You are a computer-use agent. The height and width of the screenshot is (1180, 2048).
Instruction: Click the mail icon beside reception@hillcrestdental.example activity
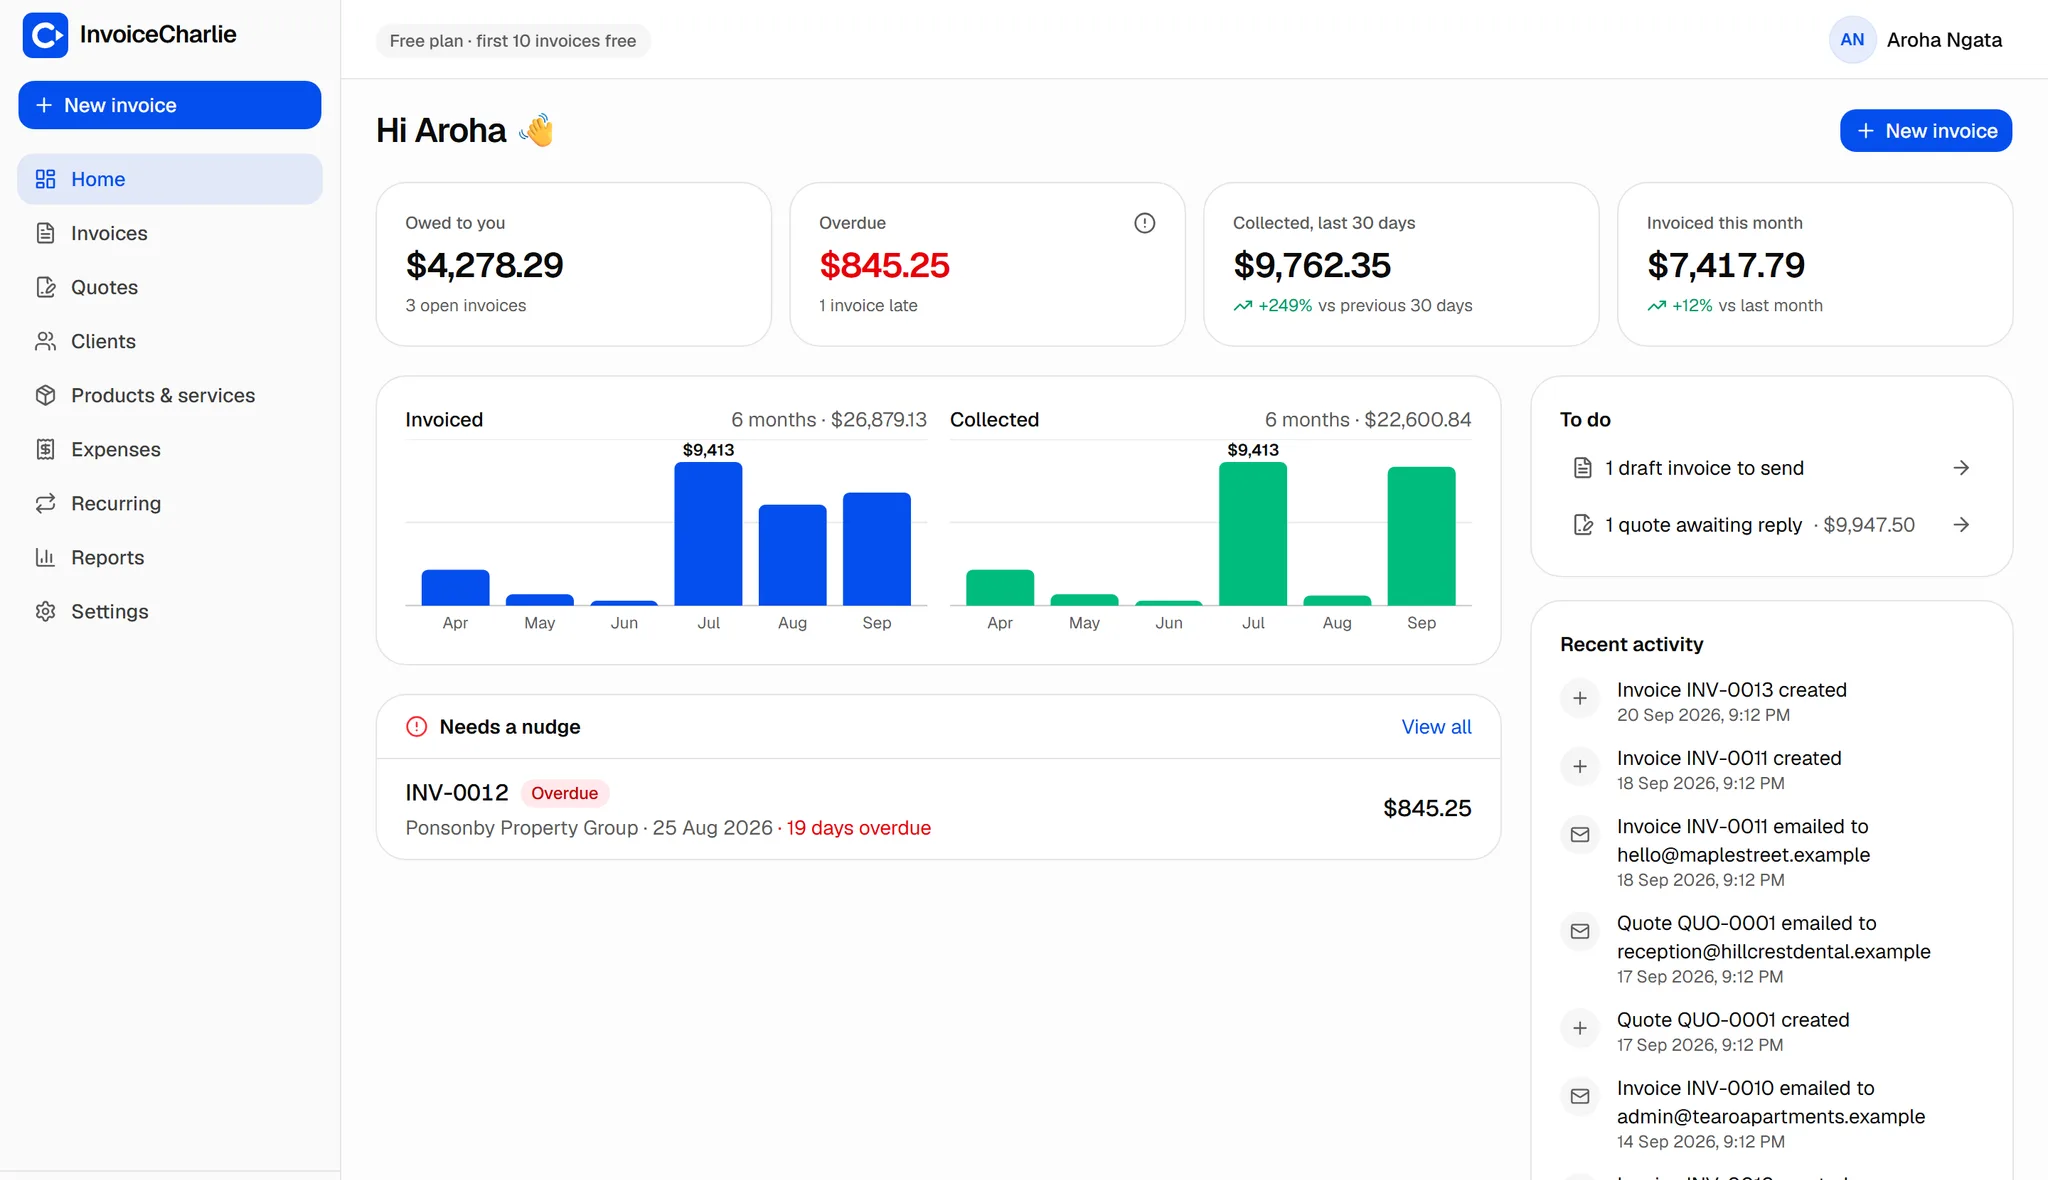click(1580, 931)
